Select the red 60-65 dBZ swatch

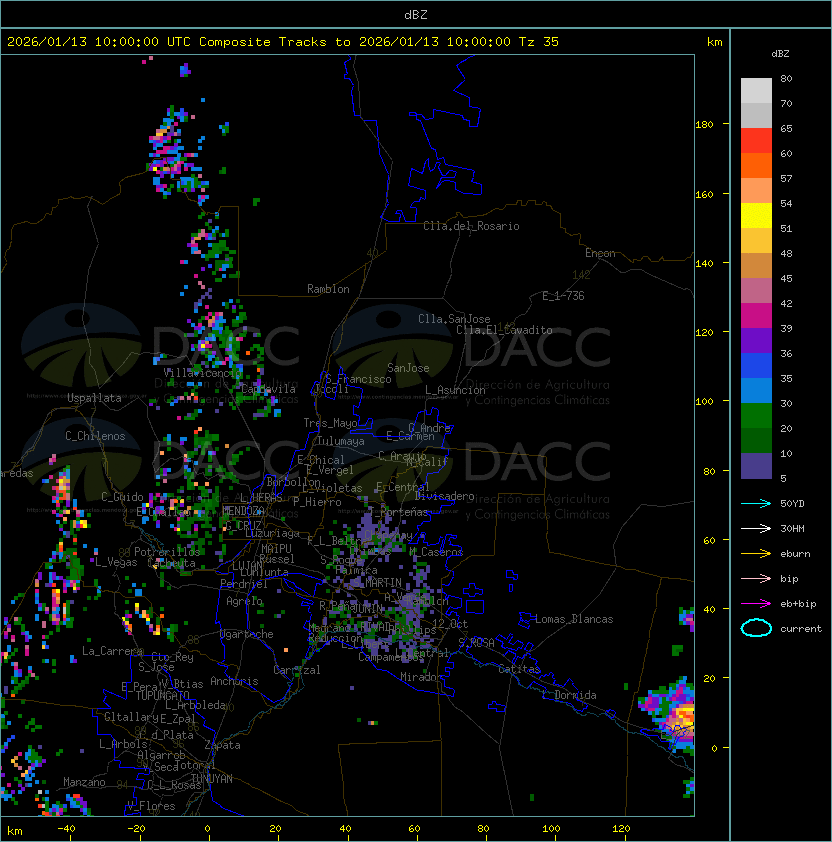[756, 141]
